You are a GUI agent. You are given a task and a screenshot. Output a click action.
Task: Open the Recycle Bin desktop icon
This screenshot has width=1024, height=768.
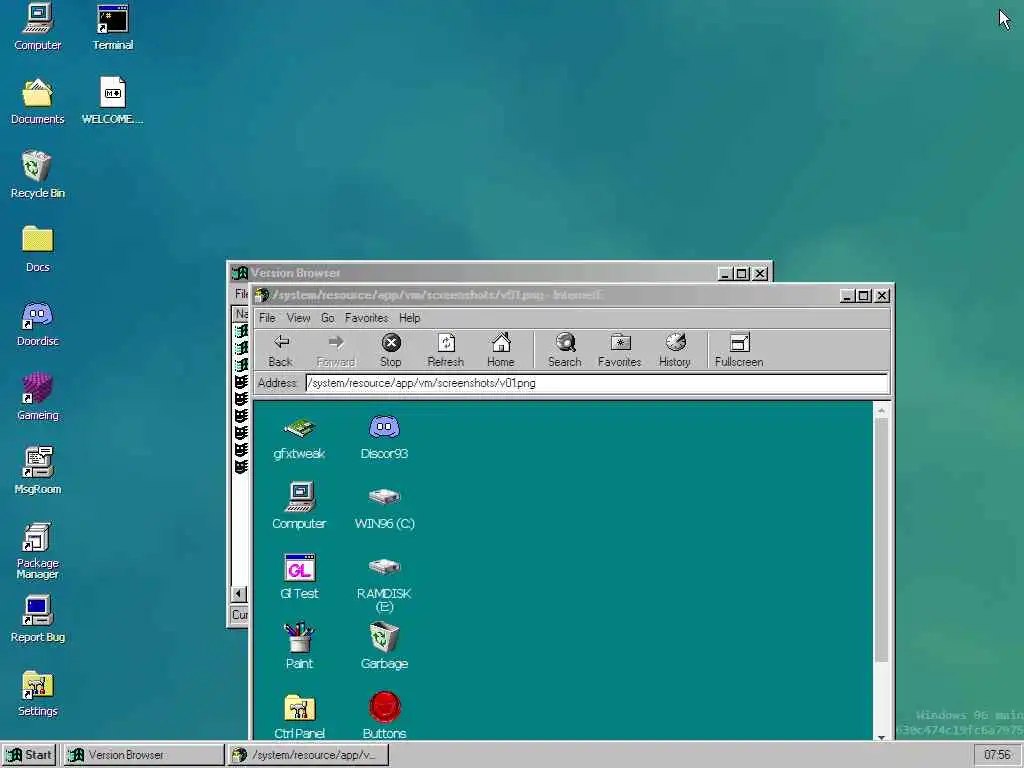coord(37,175)
